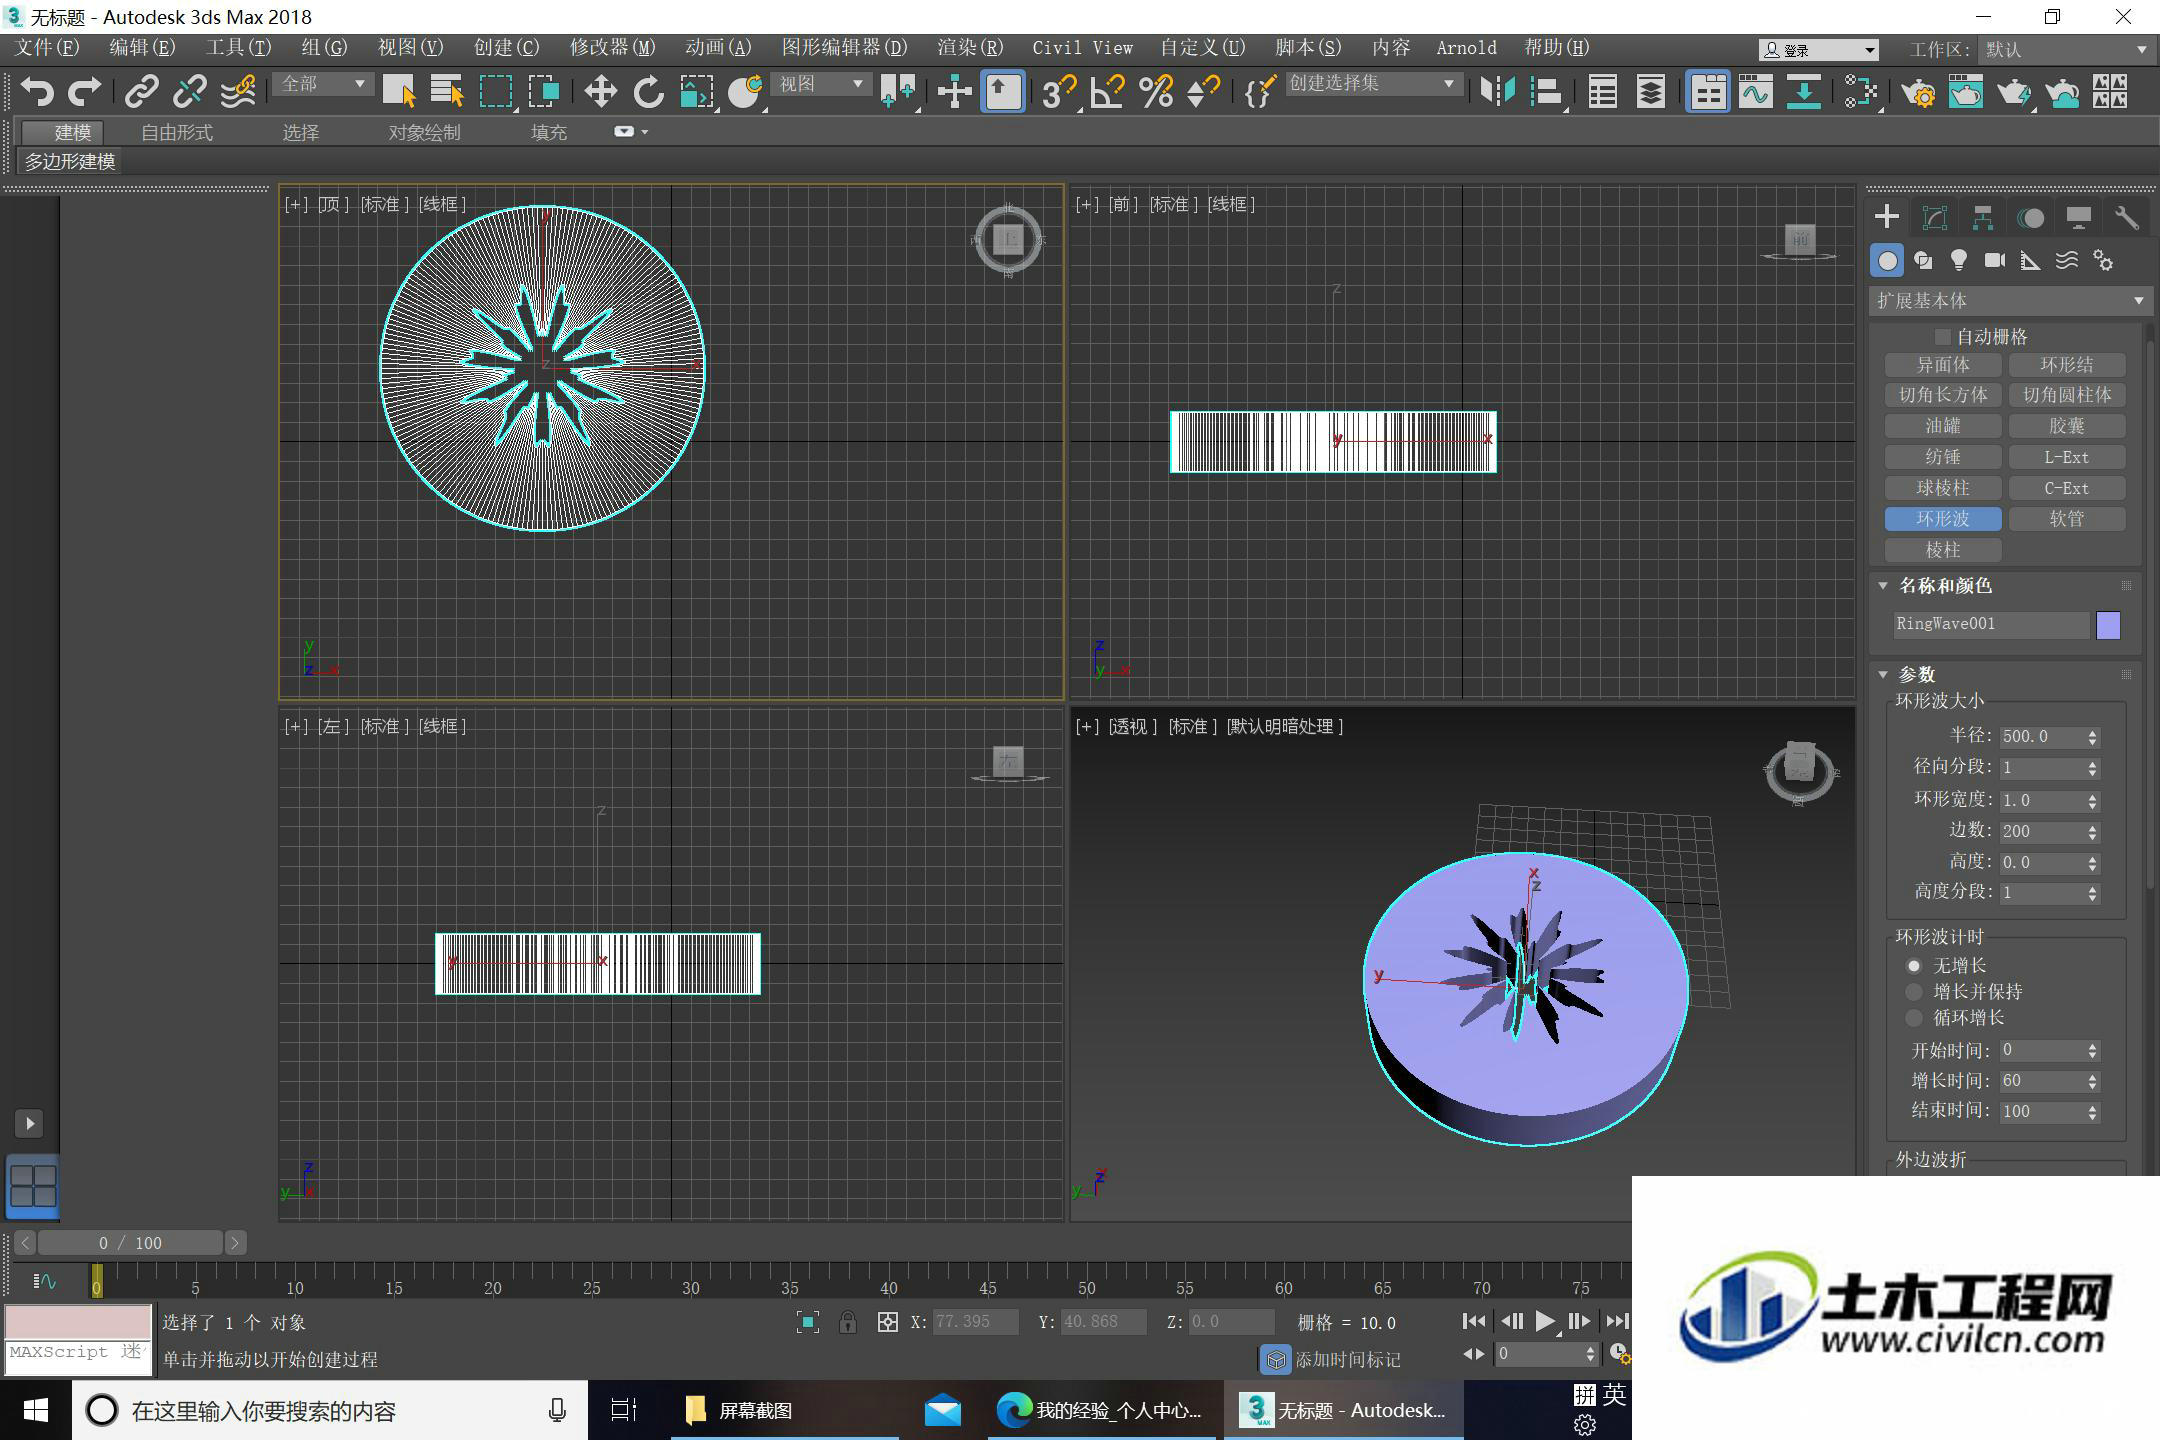Switch to the Modify command panel

1934,217
